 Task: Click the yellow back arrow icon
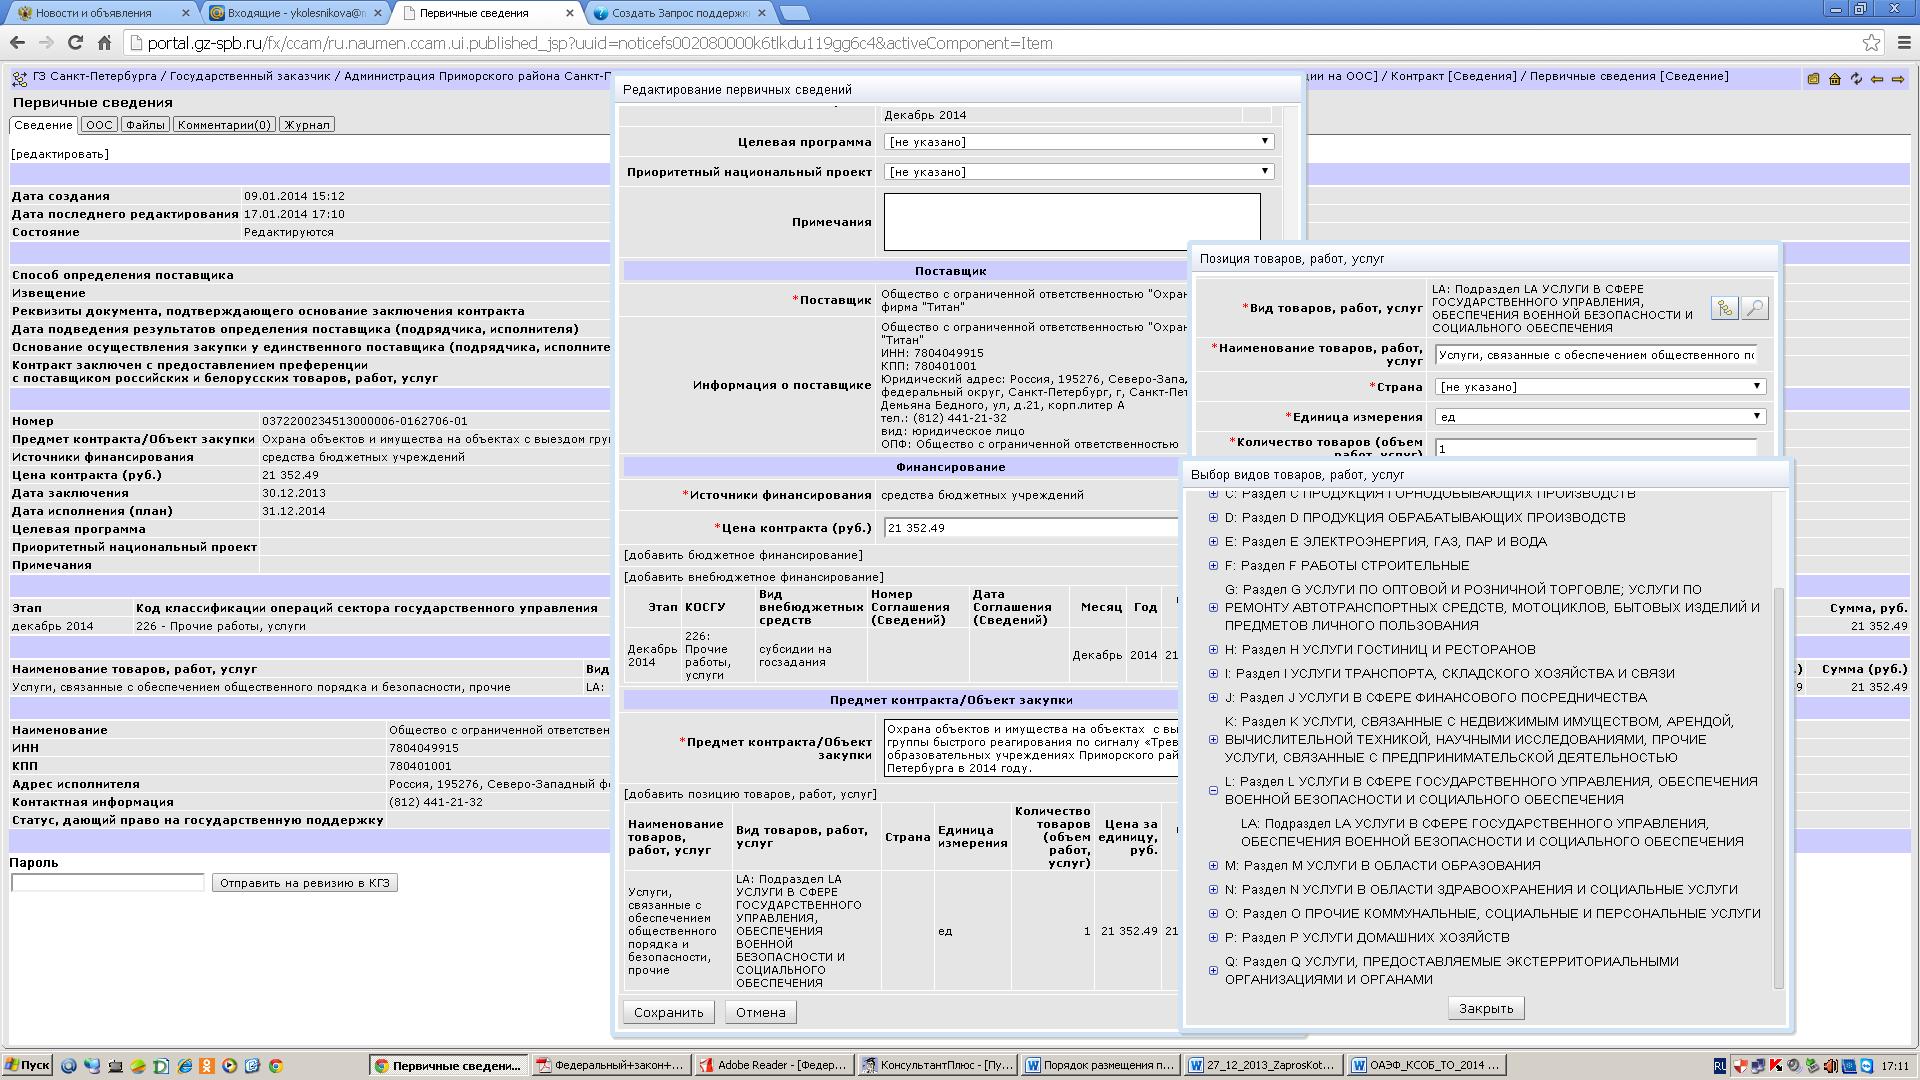pyautogui.click(x=1877, y=79)
